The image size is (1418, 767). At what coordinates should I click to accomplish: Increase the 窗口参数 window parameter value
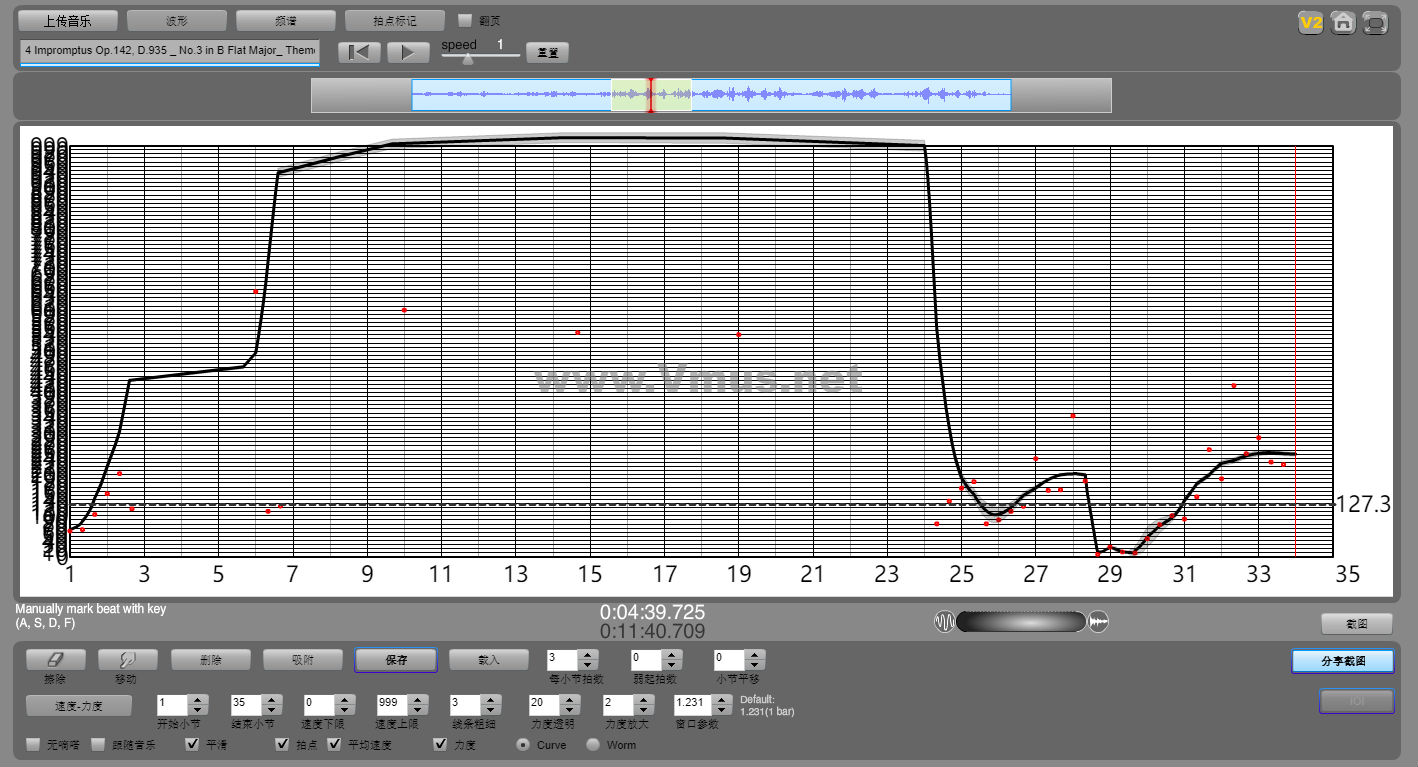click(715, 699)
